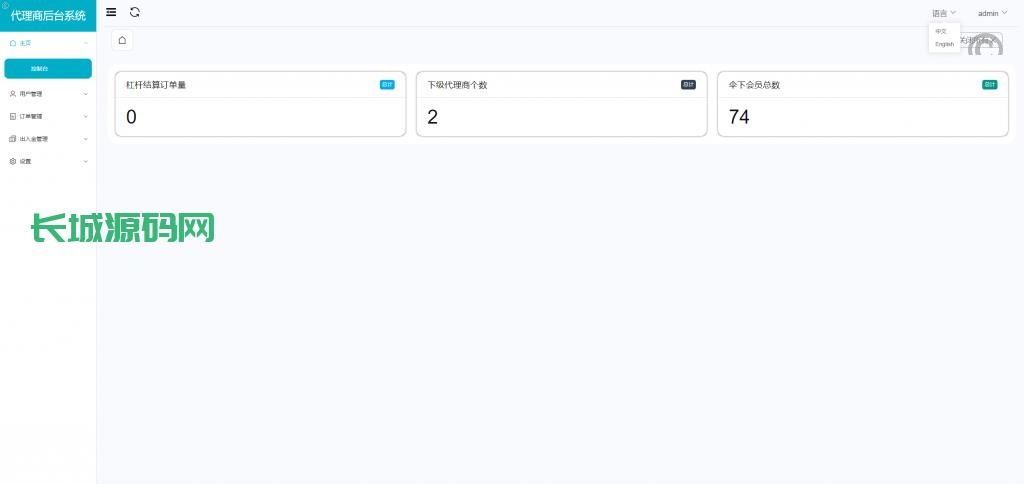The height and width of the screenshot is (484, 1024).
Task: Click the house icon beside 主页
Action: (x=13, y=43)
